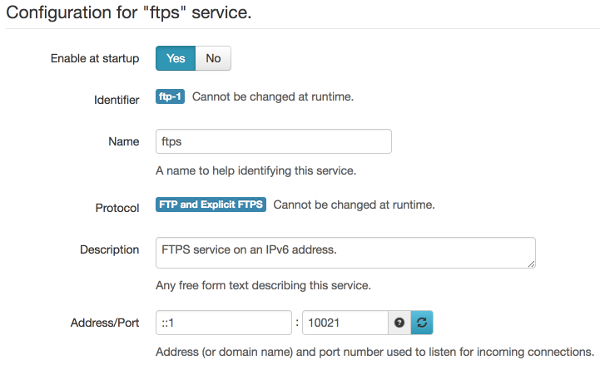Click the Identifier label

tap(117, 100)
